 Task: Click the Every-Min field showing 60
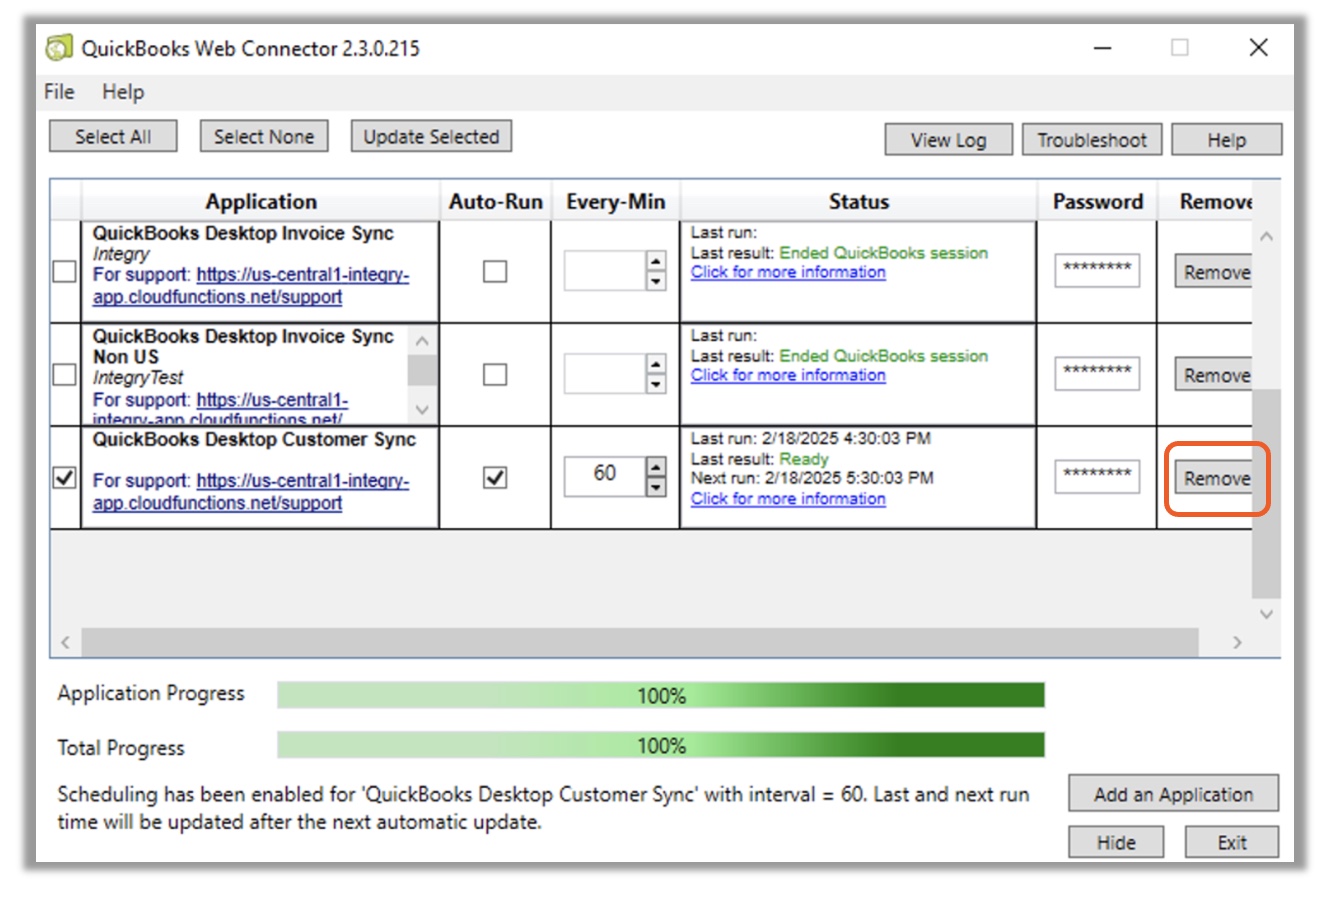pyautogui.click(x=605, y=477)
